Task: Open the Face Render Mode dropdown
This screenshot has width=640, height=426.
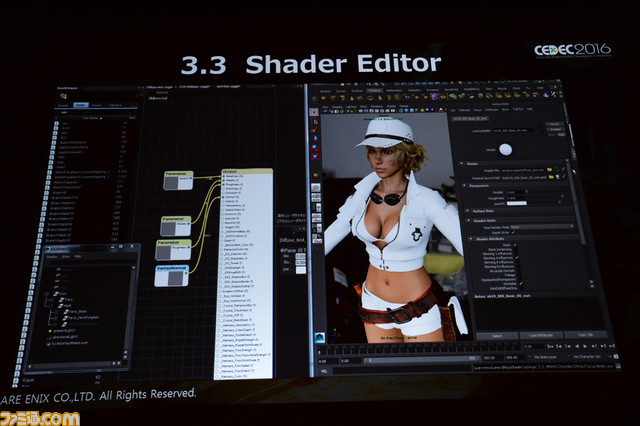Action: click(x=542, y=226)
